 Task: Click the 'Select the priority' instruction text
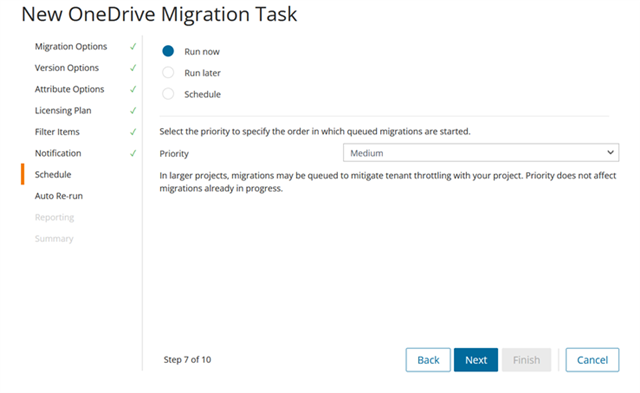tap(315, 131)
